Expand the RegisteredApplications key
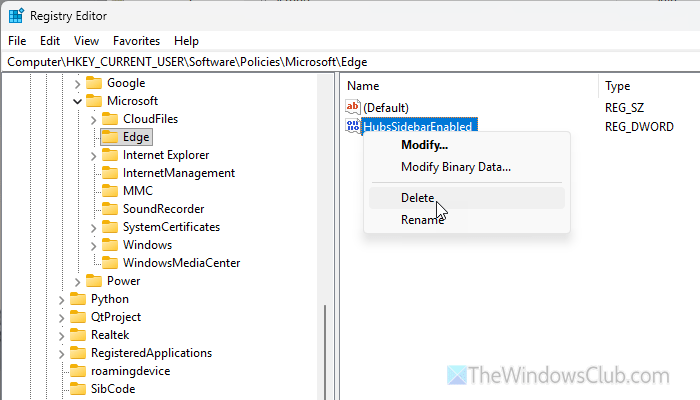This screenshot has height=400, width=700. [61, 354]
